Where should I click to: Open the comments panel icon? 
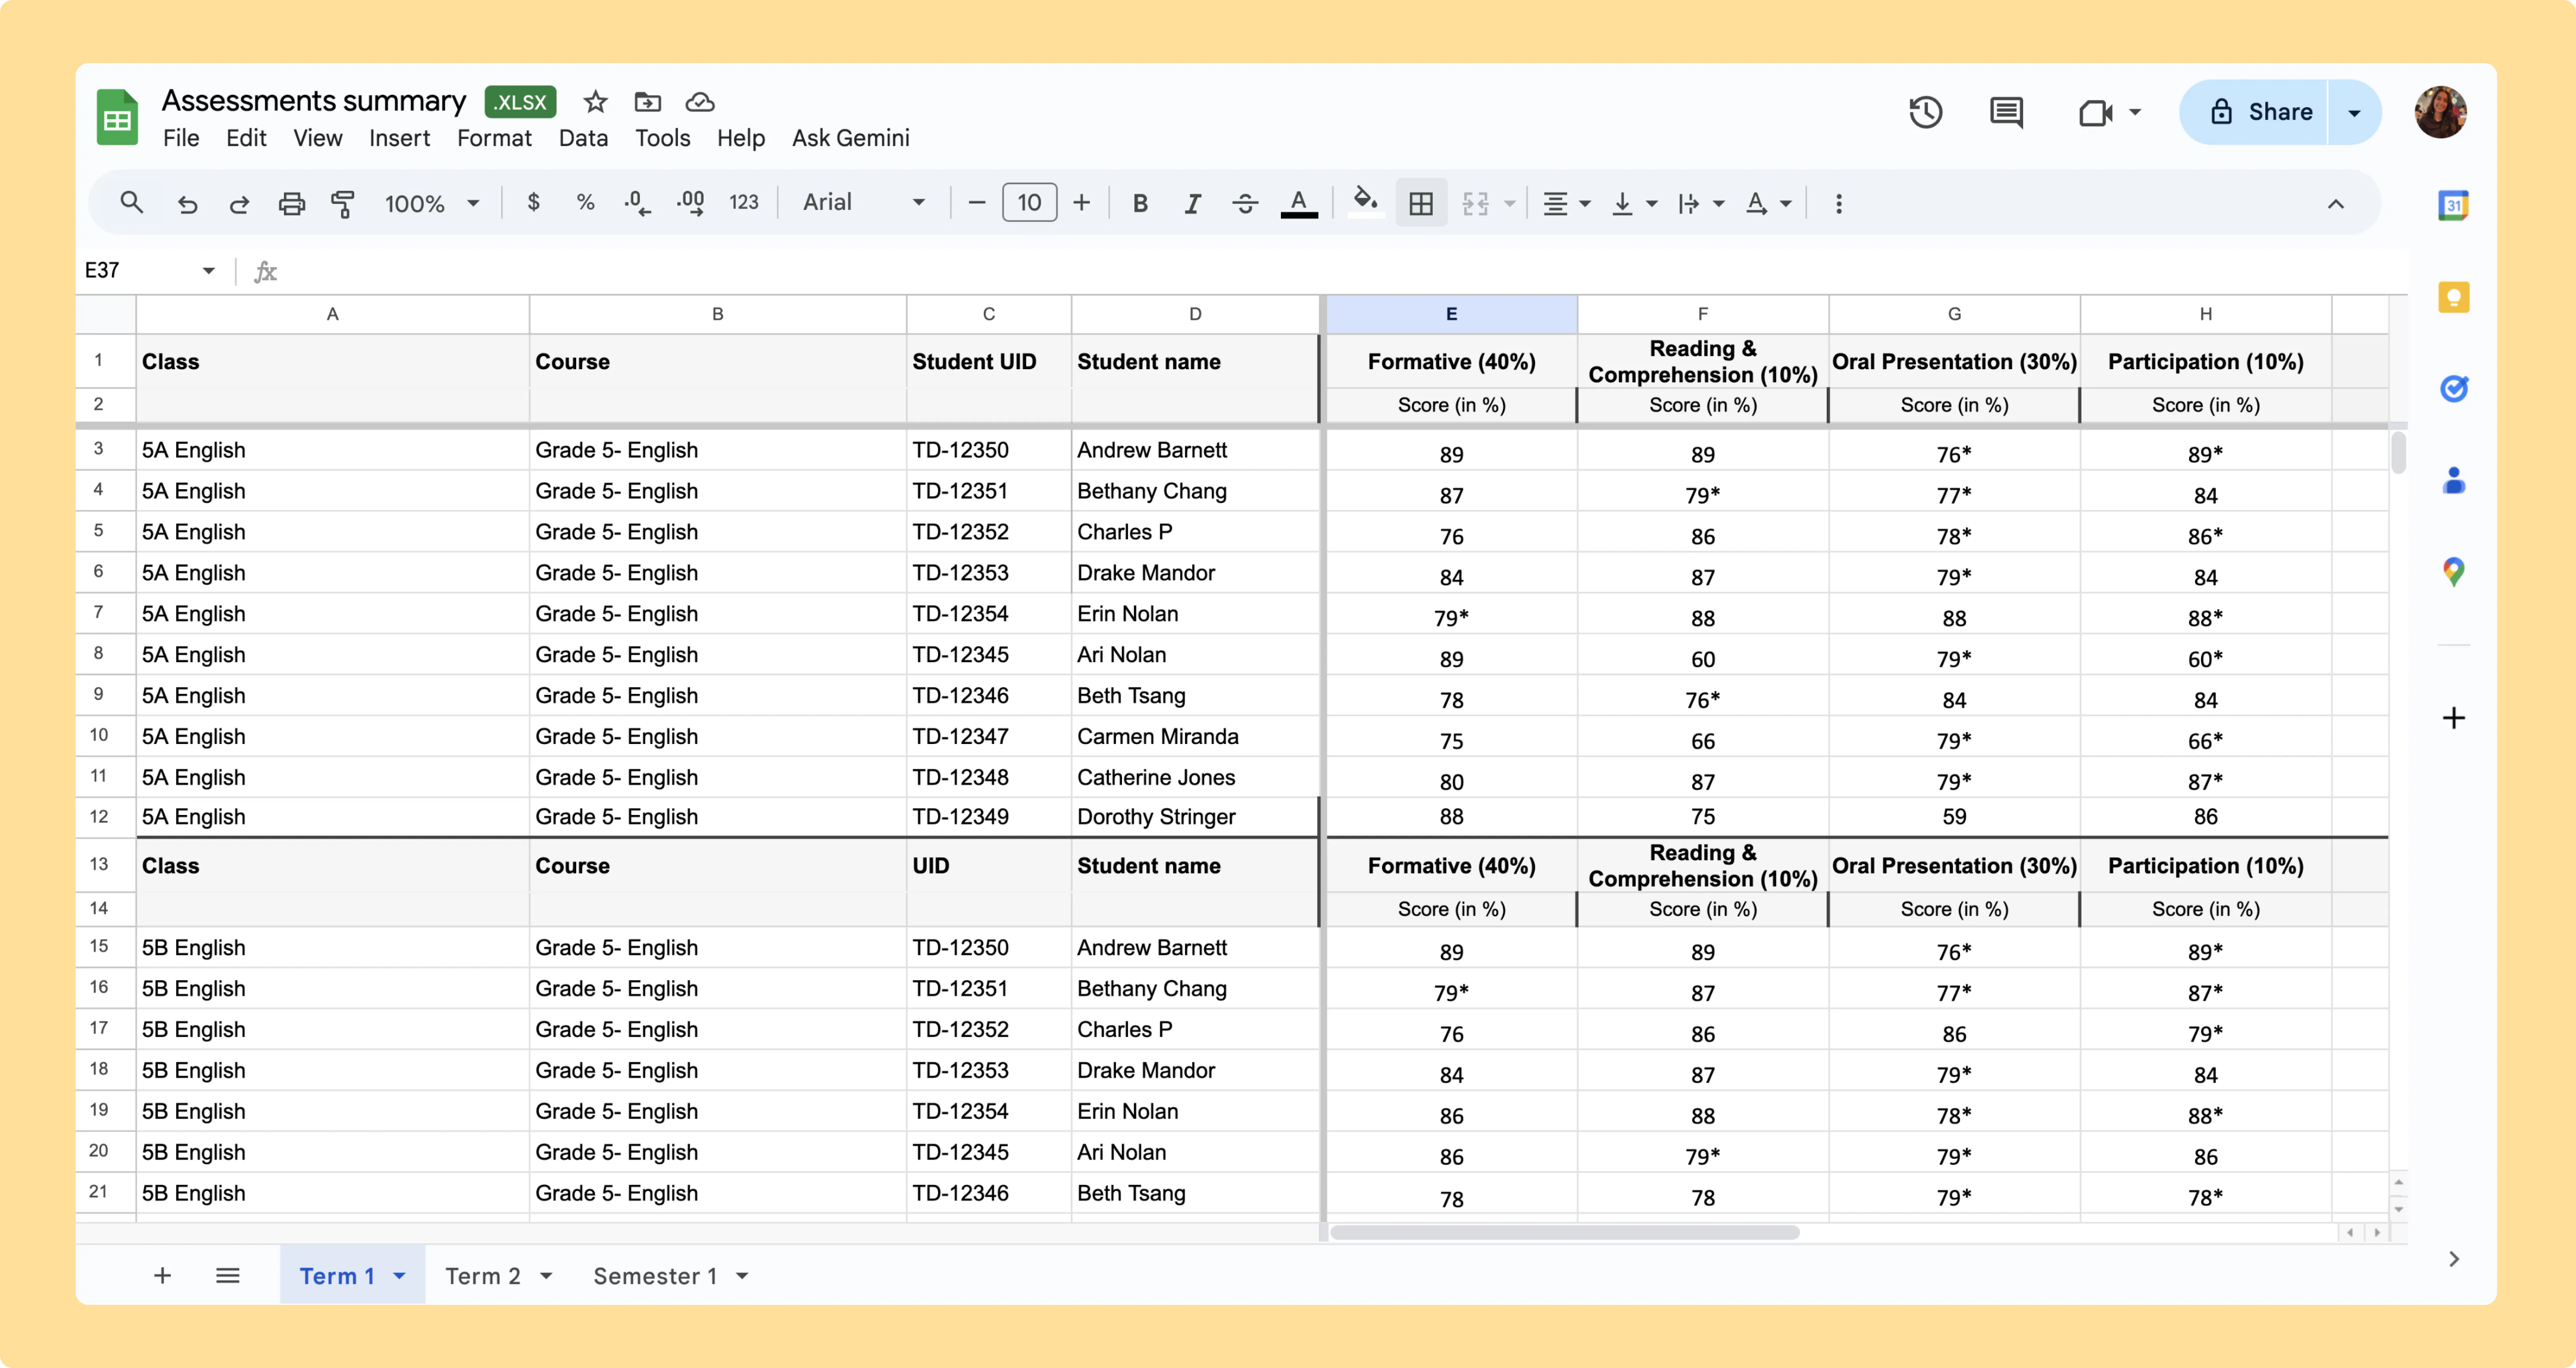coord(2006,112)
